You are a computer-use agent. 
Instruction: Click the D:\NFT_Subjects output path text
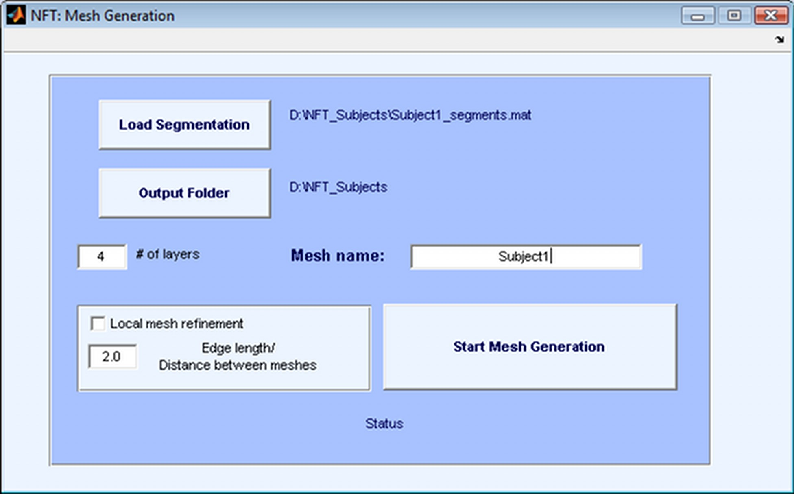pyautogui.click(x=338, y=187)
